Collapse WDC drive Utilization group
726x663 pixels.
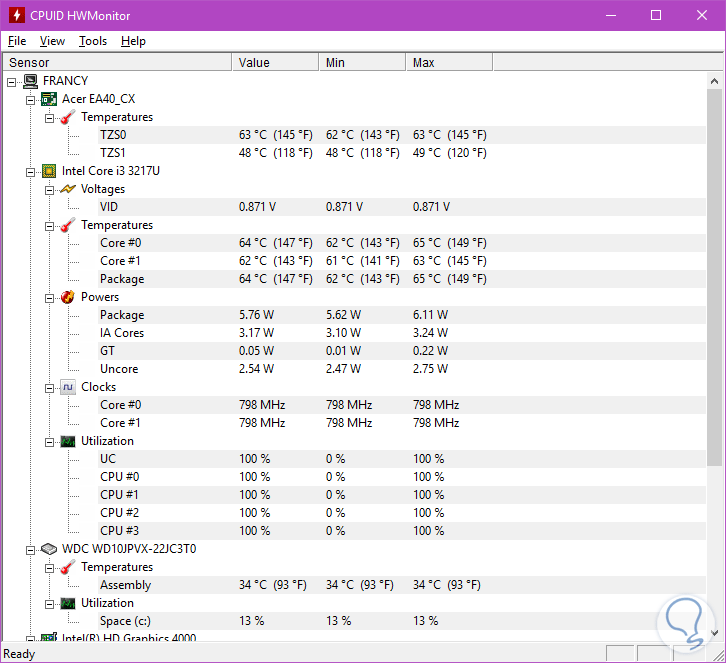[50, 605]
